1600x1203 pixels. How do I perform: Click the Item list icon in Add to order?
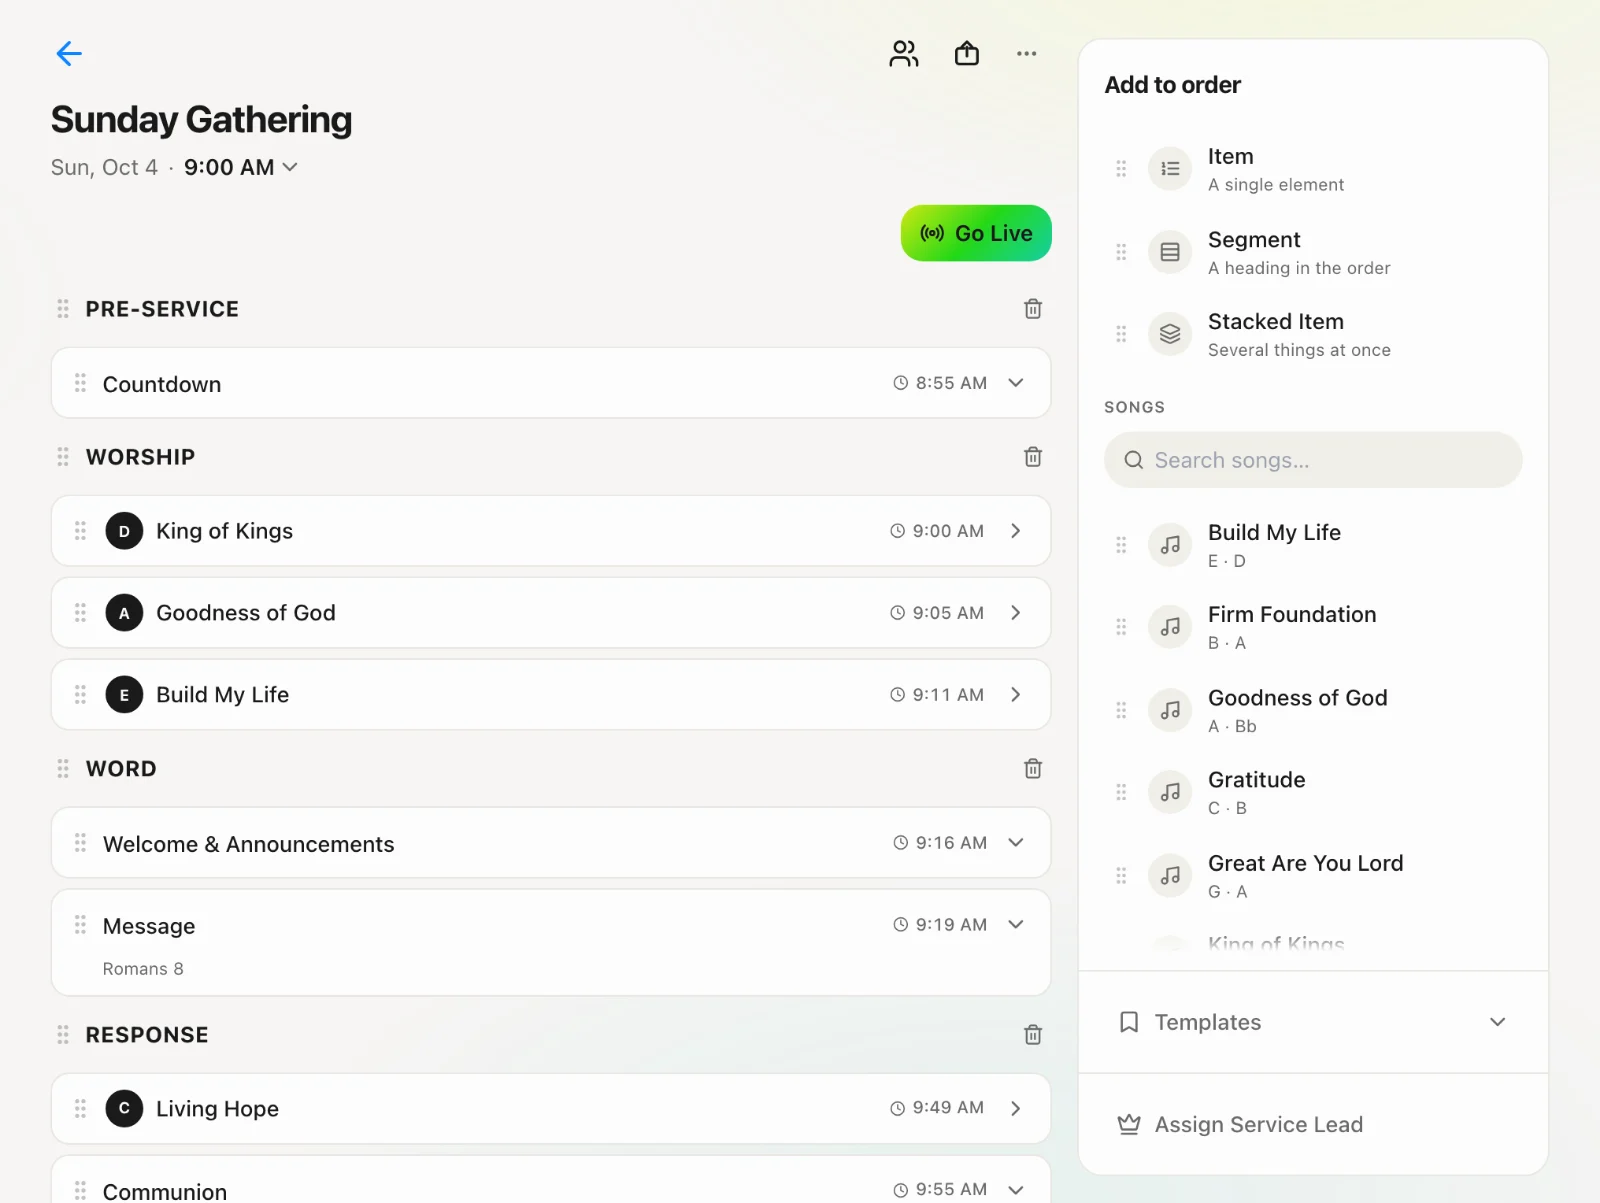1170,169
